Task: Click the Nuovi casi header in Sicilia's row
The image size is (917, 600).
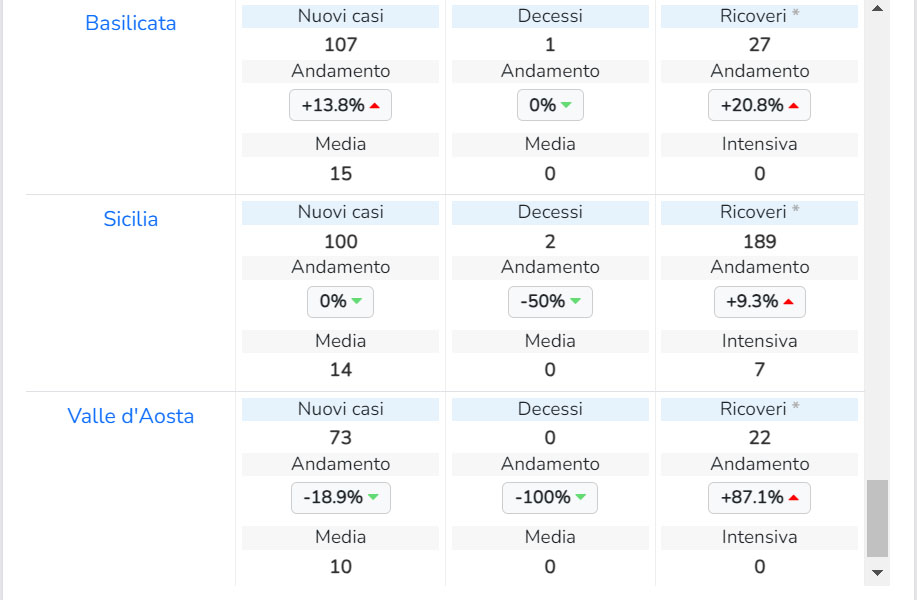Action: (x=340, y=212)
